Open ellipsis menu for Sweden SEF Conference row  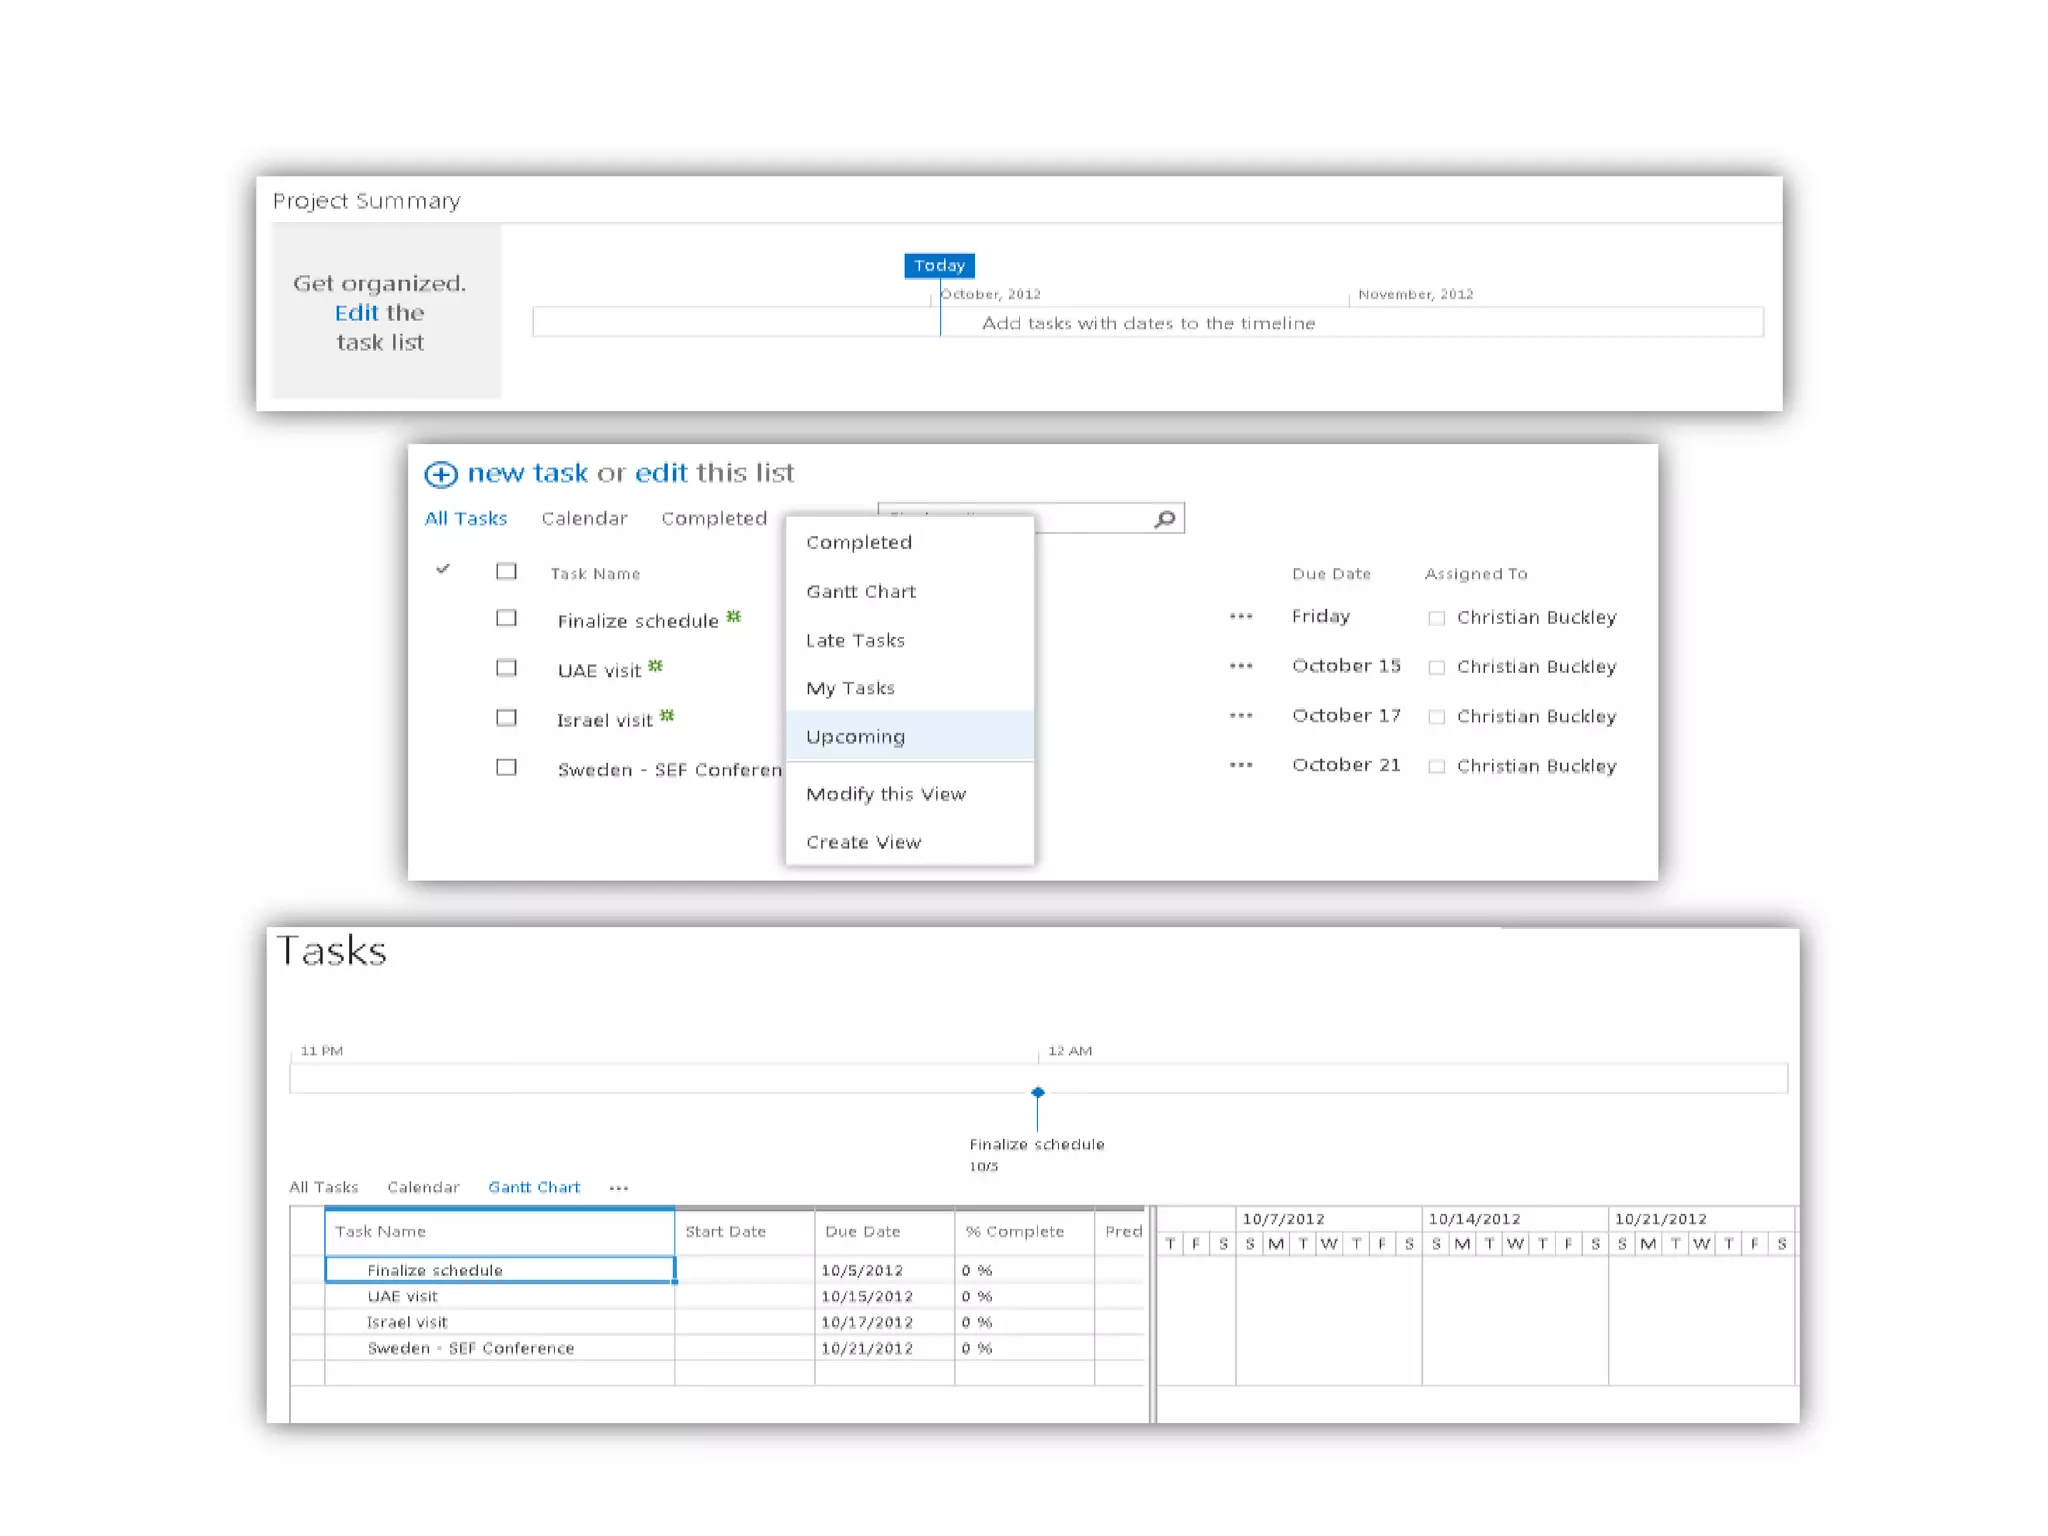pyautogui.click(x=1241, y=765)
